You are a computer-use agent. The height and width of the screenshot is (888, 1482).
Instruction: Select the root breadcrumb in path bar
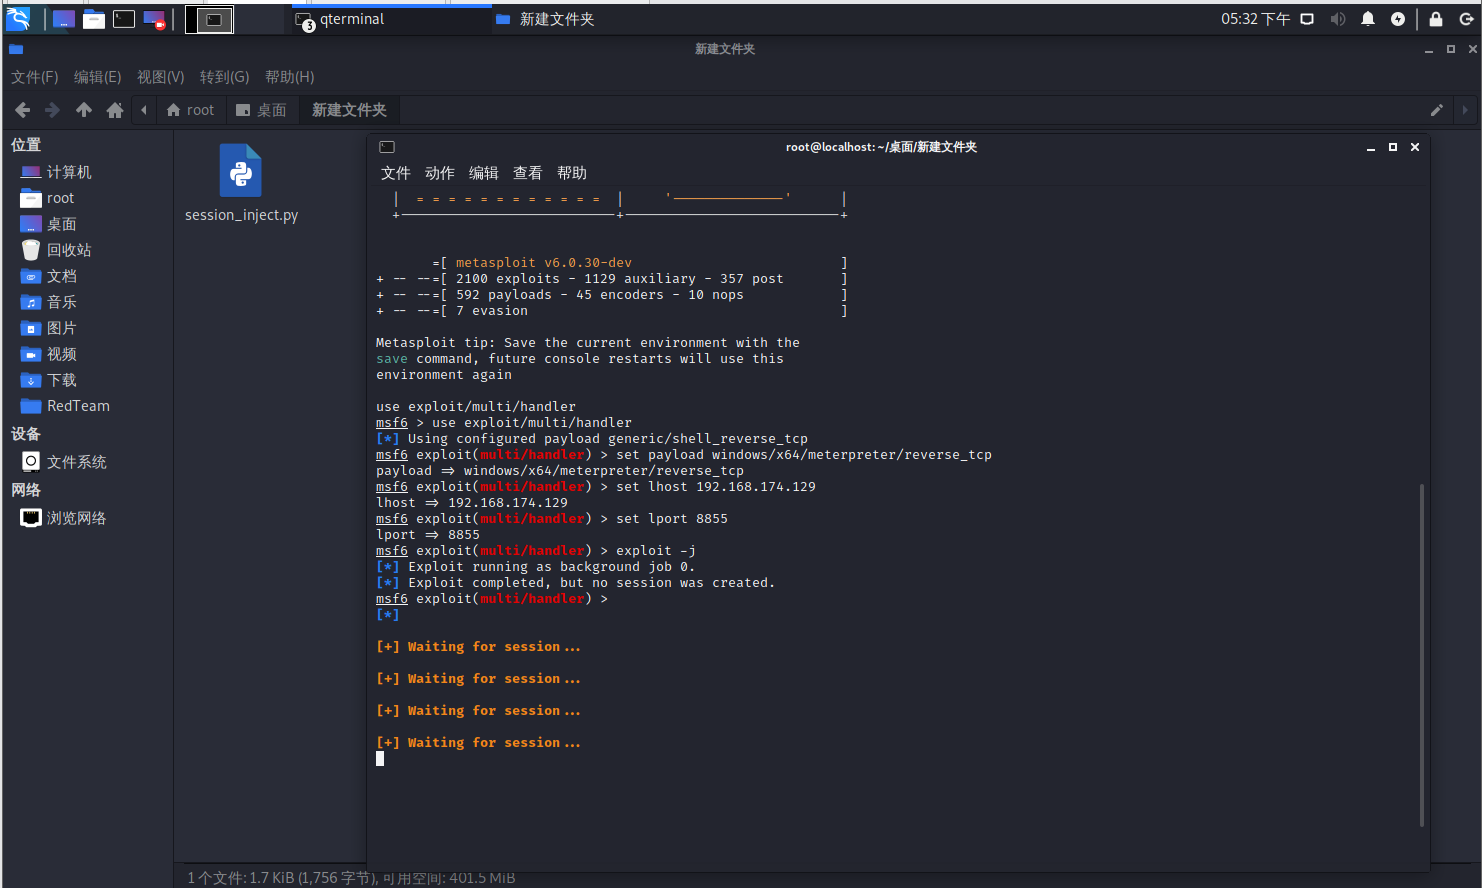190,110
